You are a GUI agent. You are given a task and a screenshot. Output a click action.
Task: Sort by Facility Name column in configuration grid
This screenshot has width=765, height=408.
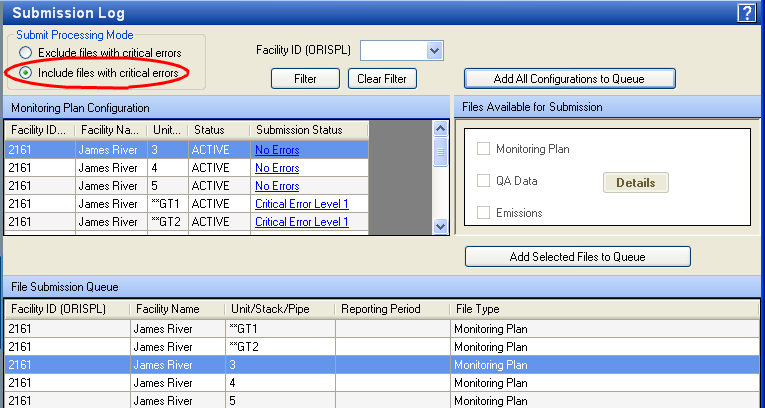111,130
